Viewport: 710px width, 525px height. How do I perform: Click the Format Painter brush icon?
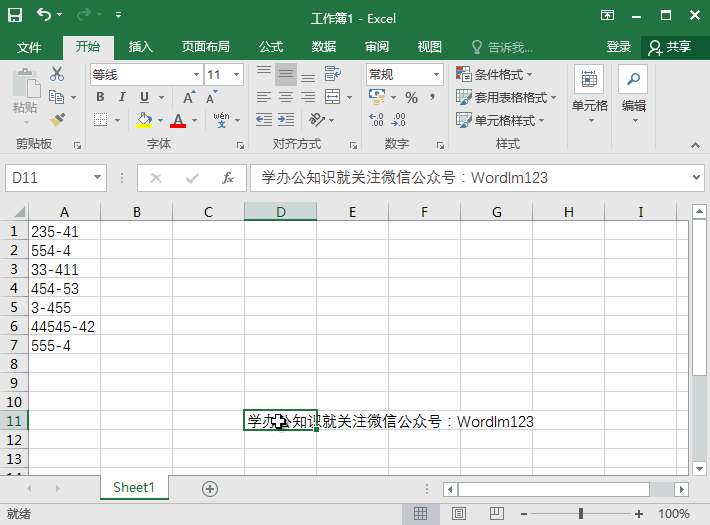click(x=58, y=120)
